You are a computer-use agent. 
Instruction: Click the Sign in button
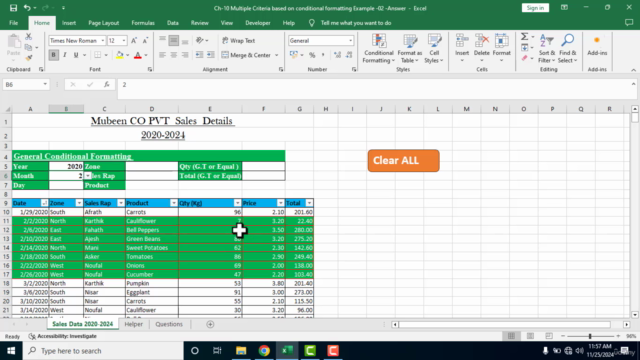(x=535, y=8)
